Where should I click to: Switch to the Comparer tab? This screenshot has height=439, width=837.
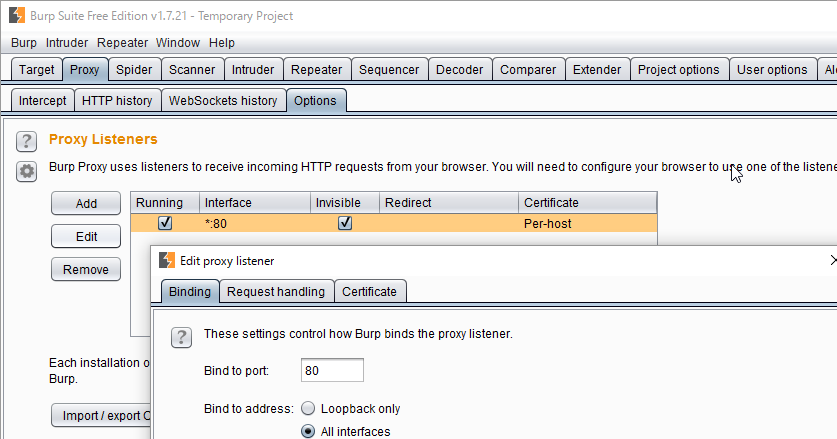pos(528,69)
